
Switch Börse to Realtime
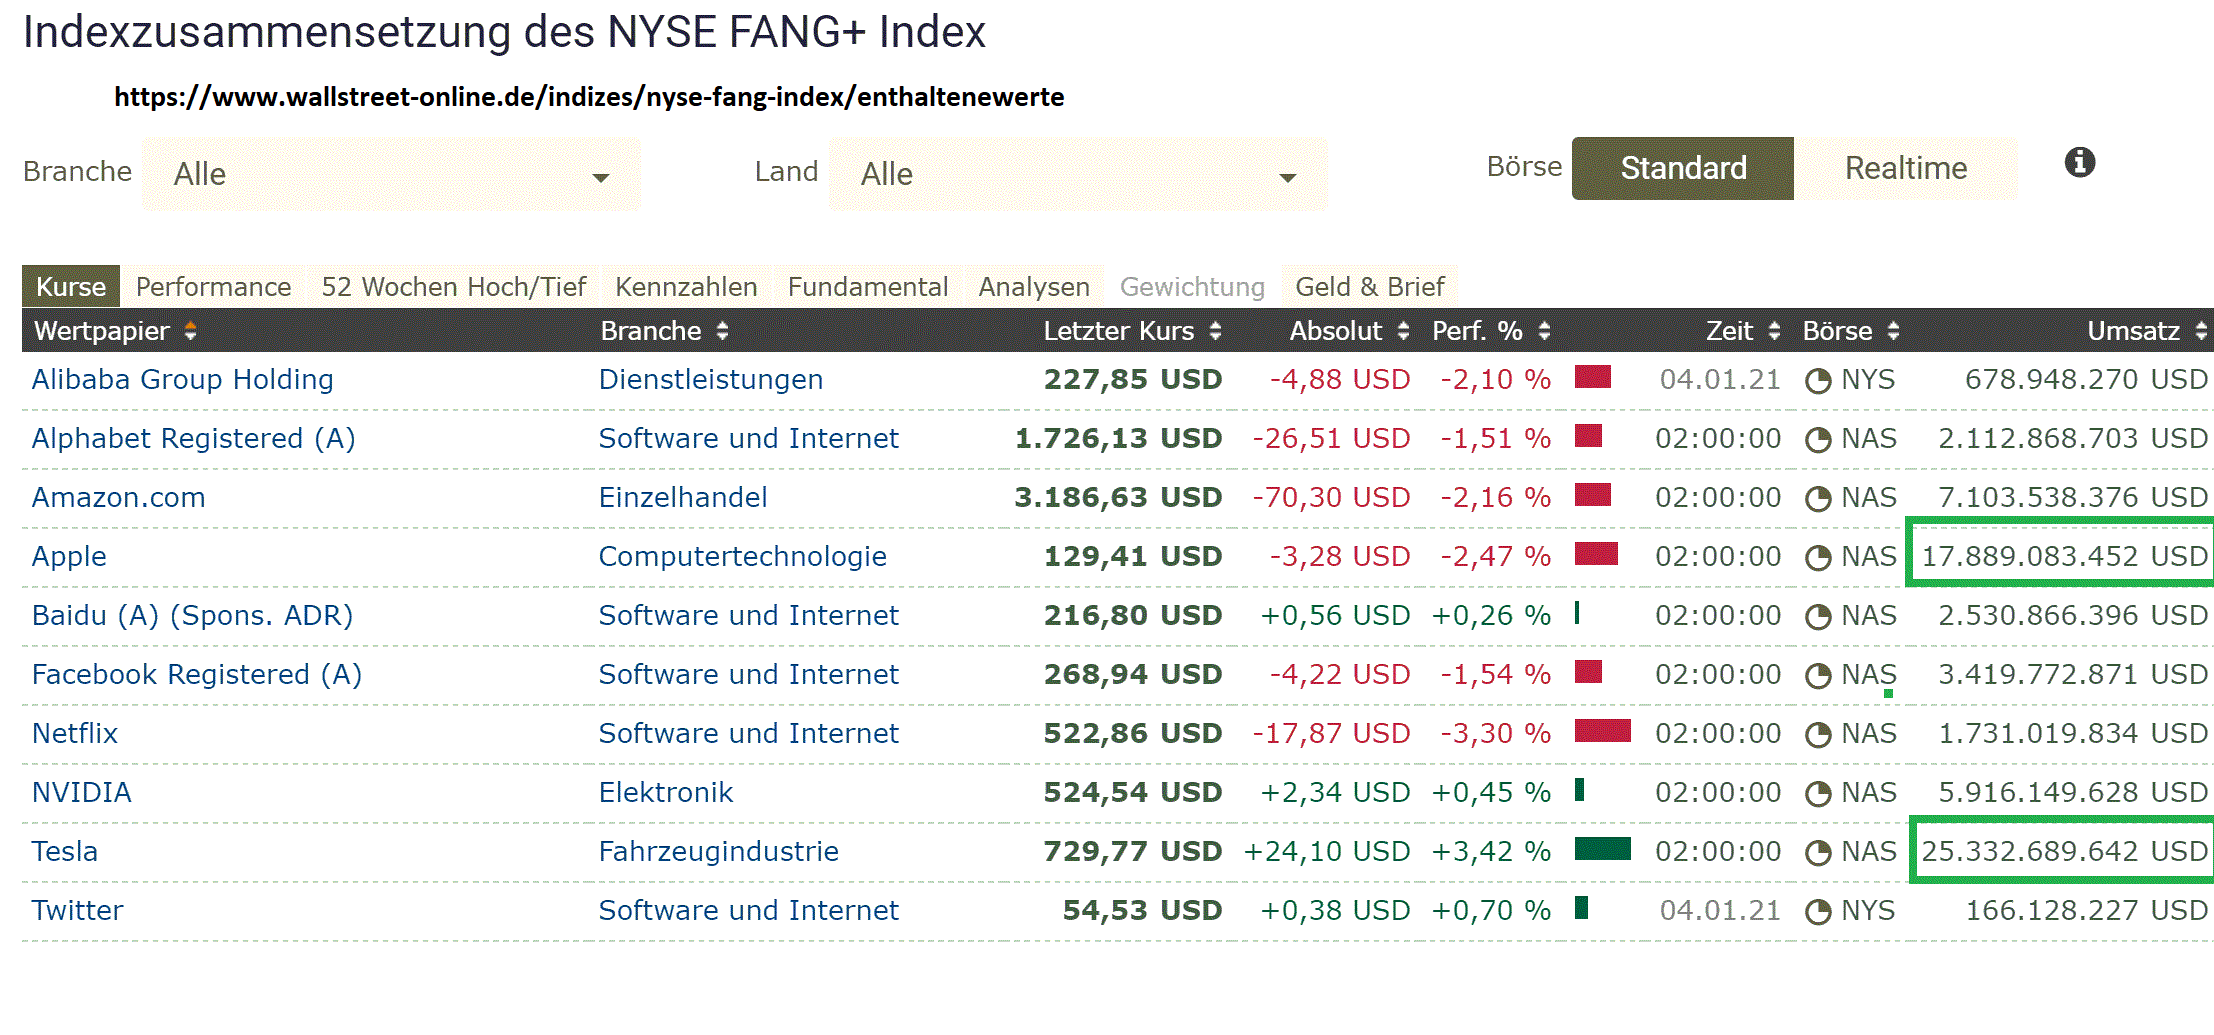(1905, 168)
